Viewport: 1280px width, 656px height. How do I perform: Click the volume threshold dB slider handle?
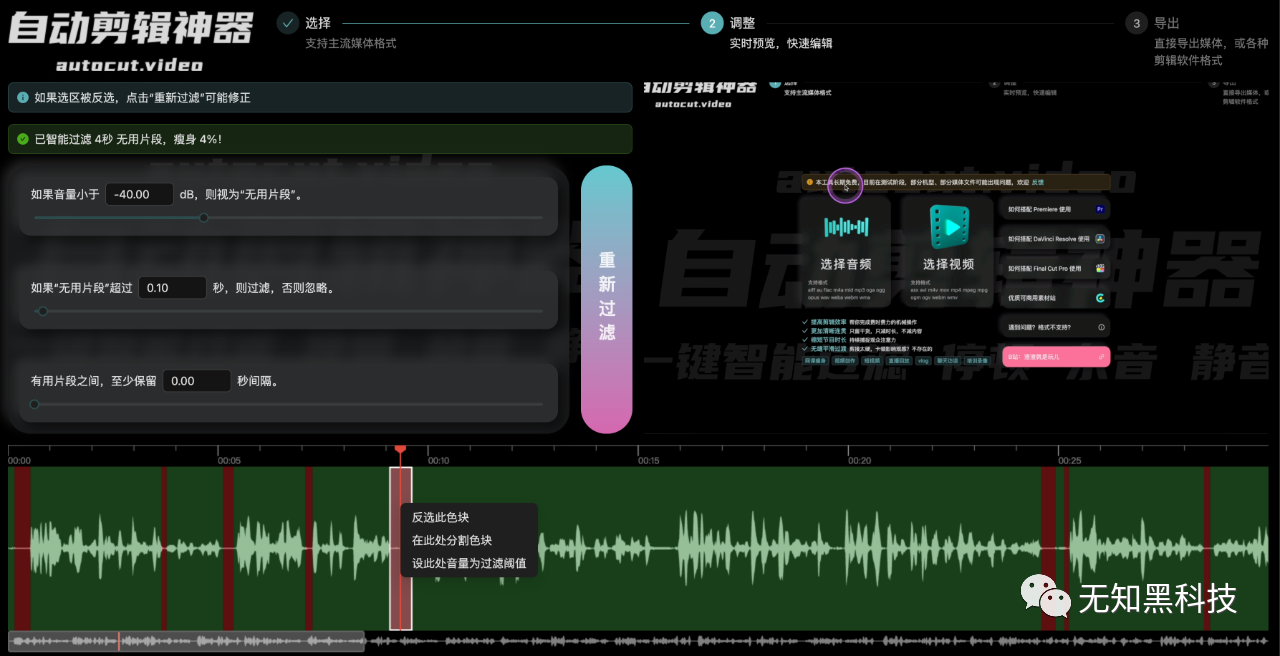pos(204,217)
